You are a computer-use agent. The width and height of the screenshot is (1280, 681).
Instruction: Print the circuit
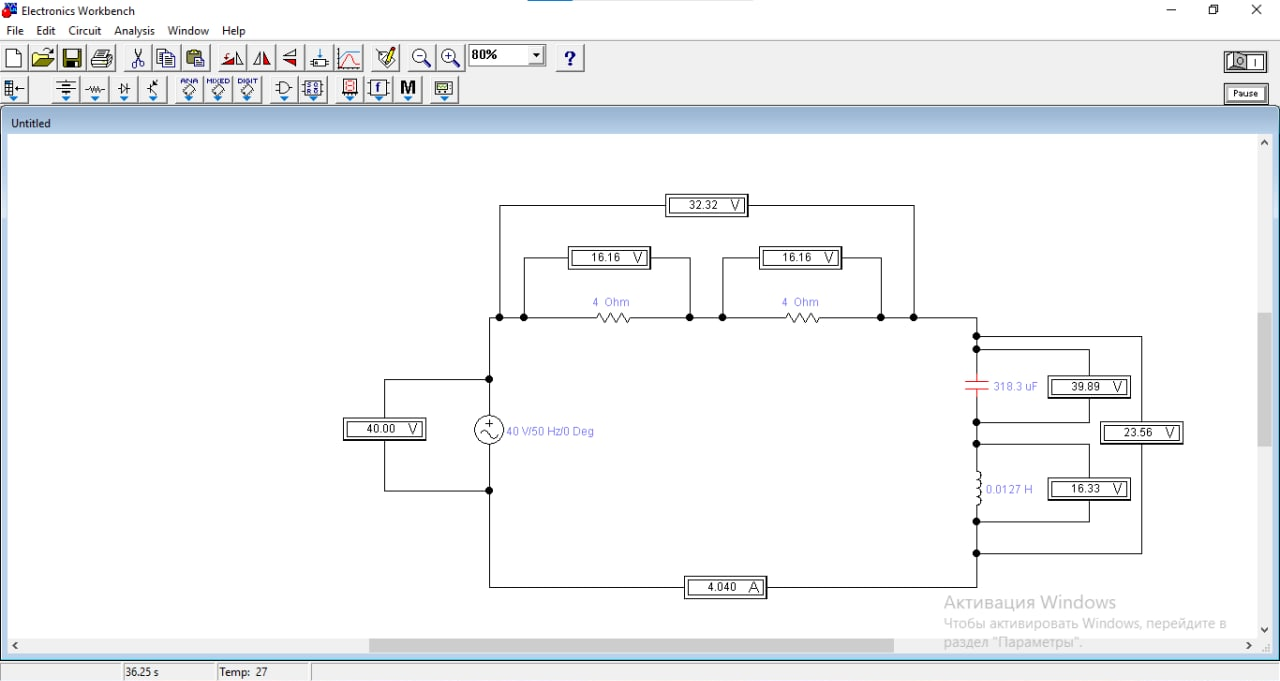coord(101,58)
